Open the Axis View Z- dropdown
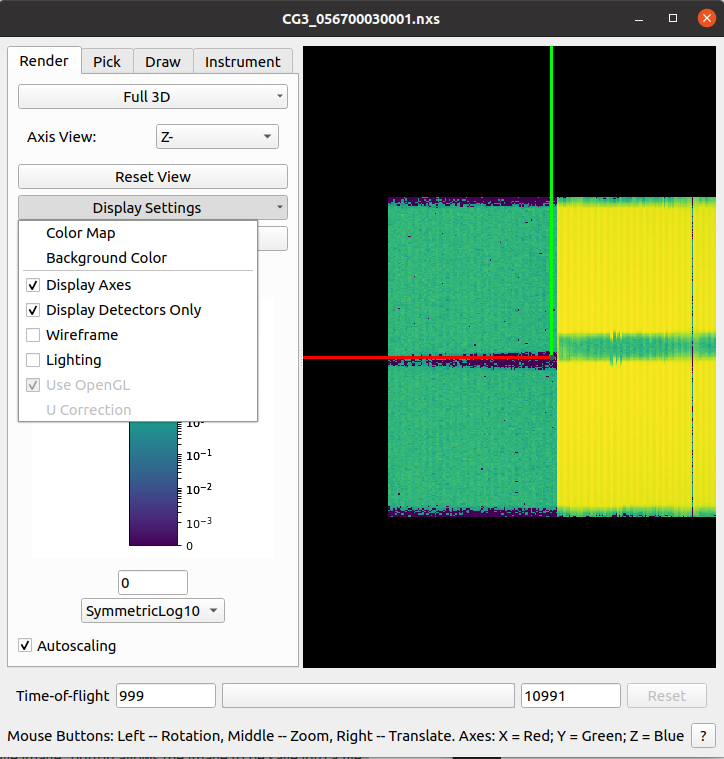724x759 pixels. [x=217, y=137]
